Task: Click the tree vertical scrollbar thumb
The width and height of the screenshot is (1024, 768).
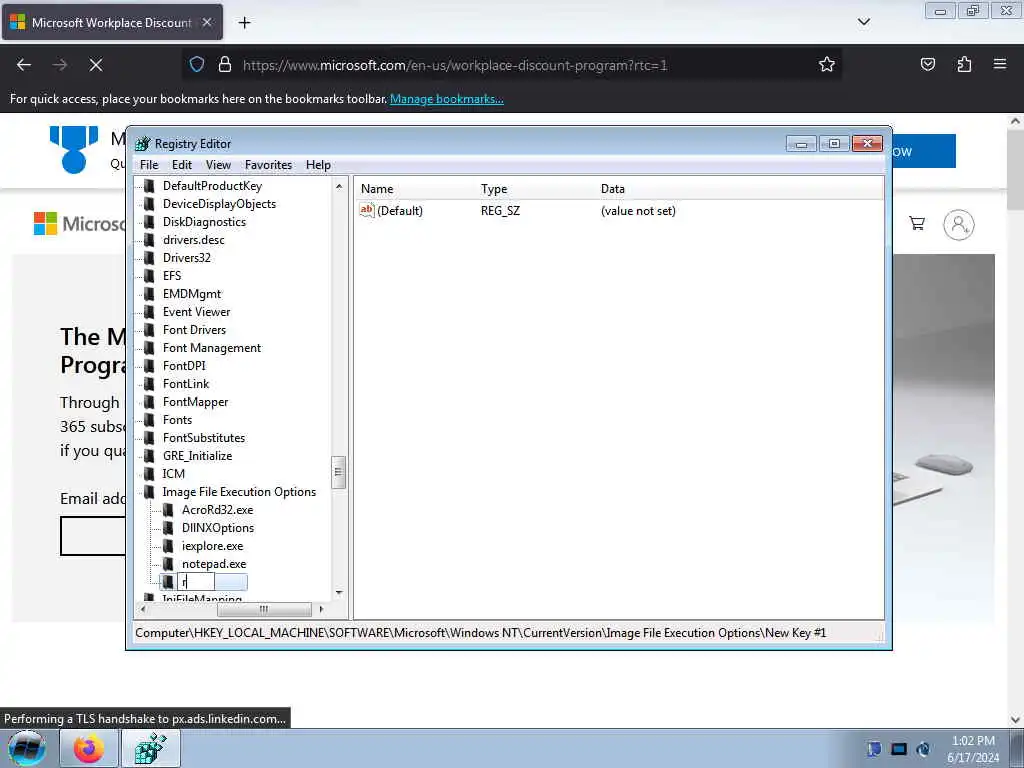Action: [x=338, y=472]
